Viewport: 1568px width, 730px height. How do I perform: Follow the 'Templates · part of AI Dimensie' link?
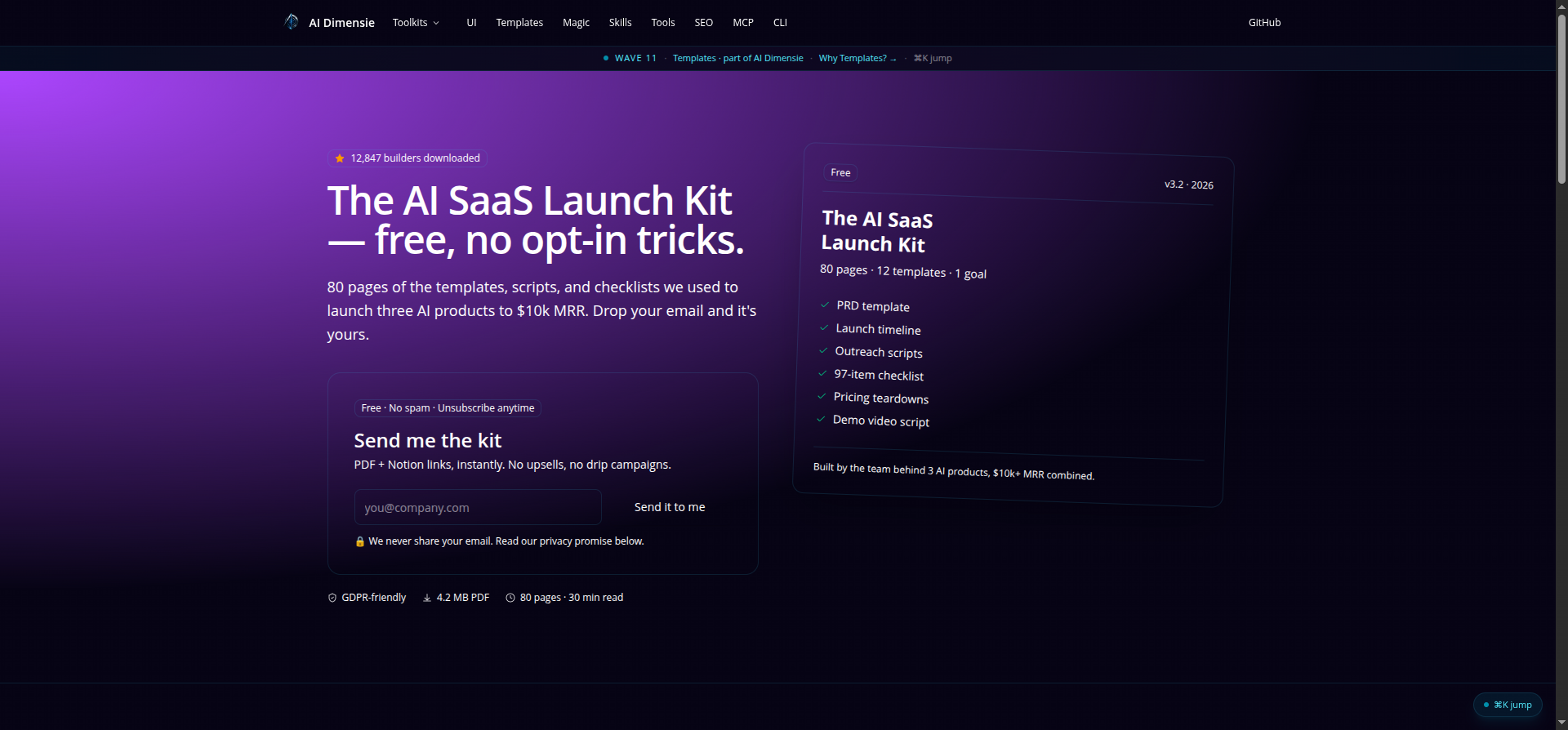pyautogui.click(x=738, y=58)
